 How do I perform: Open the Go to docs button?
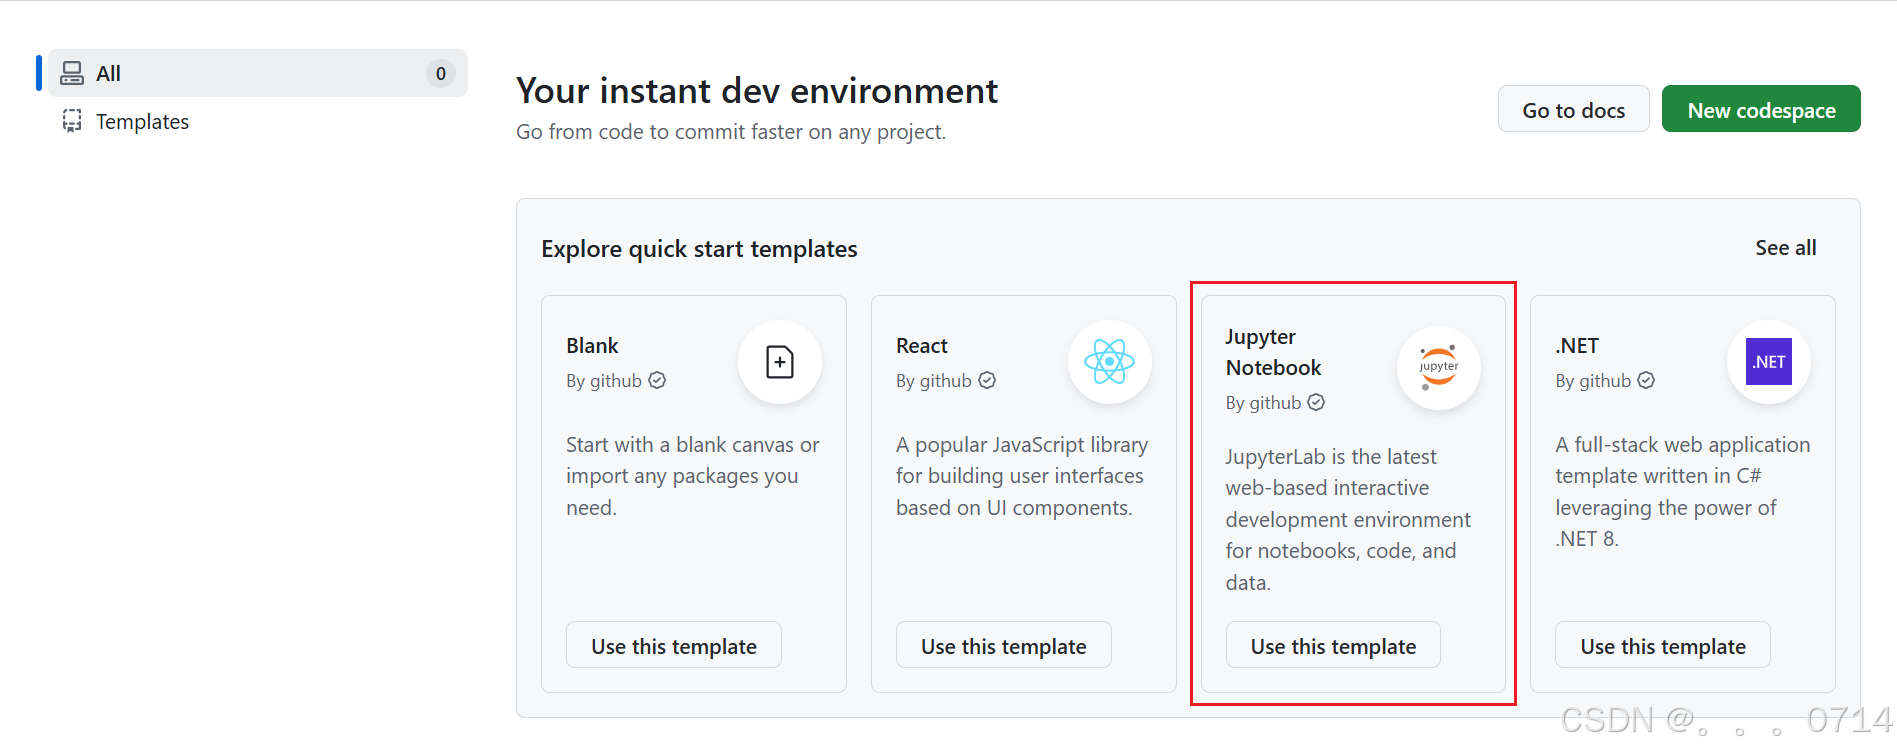point(1573,109)
